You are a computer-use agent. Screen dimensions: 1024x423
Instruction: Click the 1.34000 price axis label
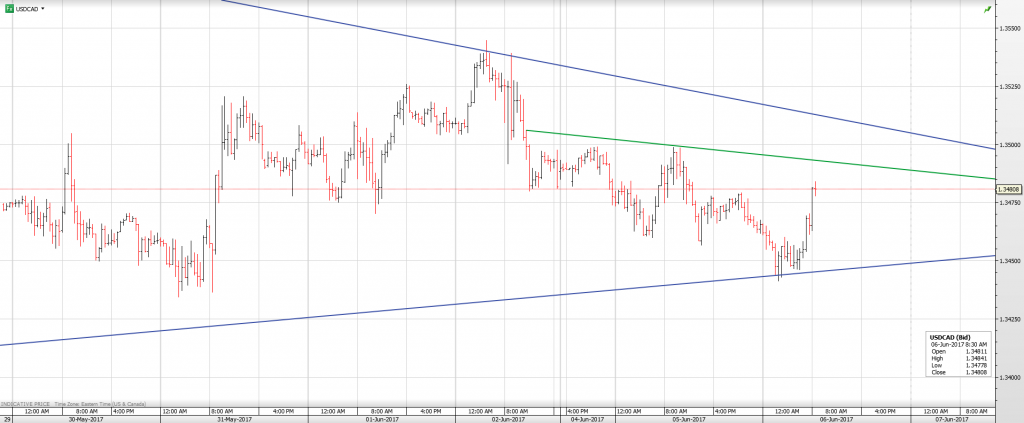pyautogui.click(x=1008, y=377)
